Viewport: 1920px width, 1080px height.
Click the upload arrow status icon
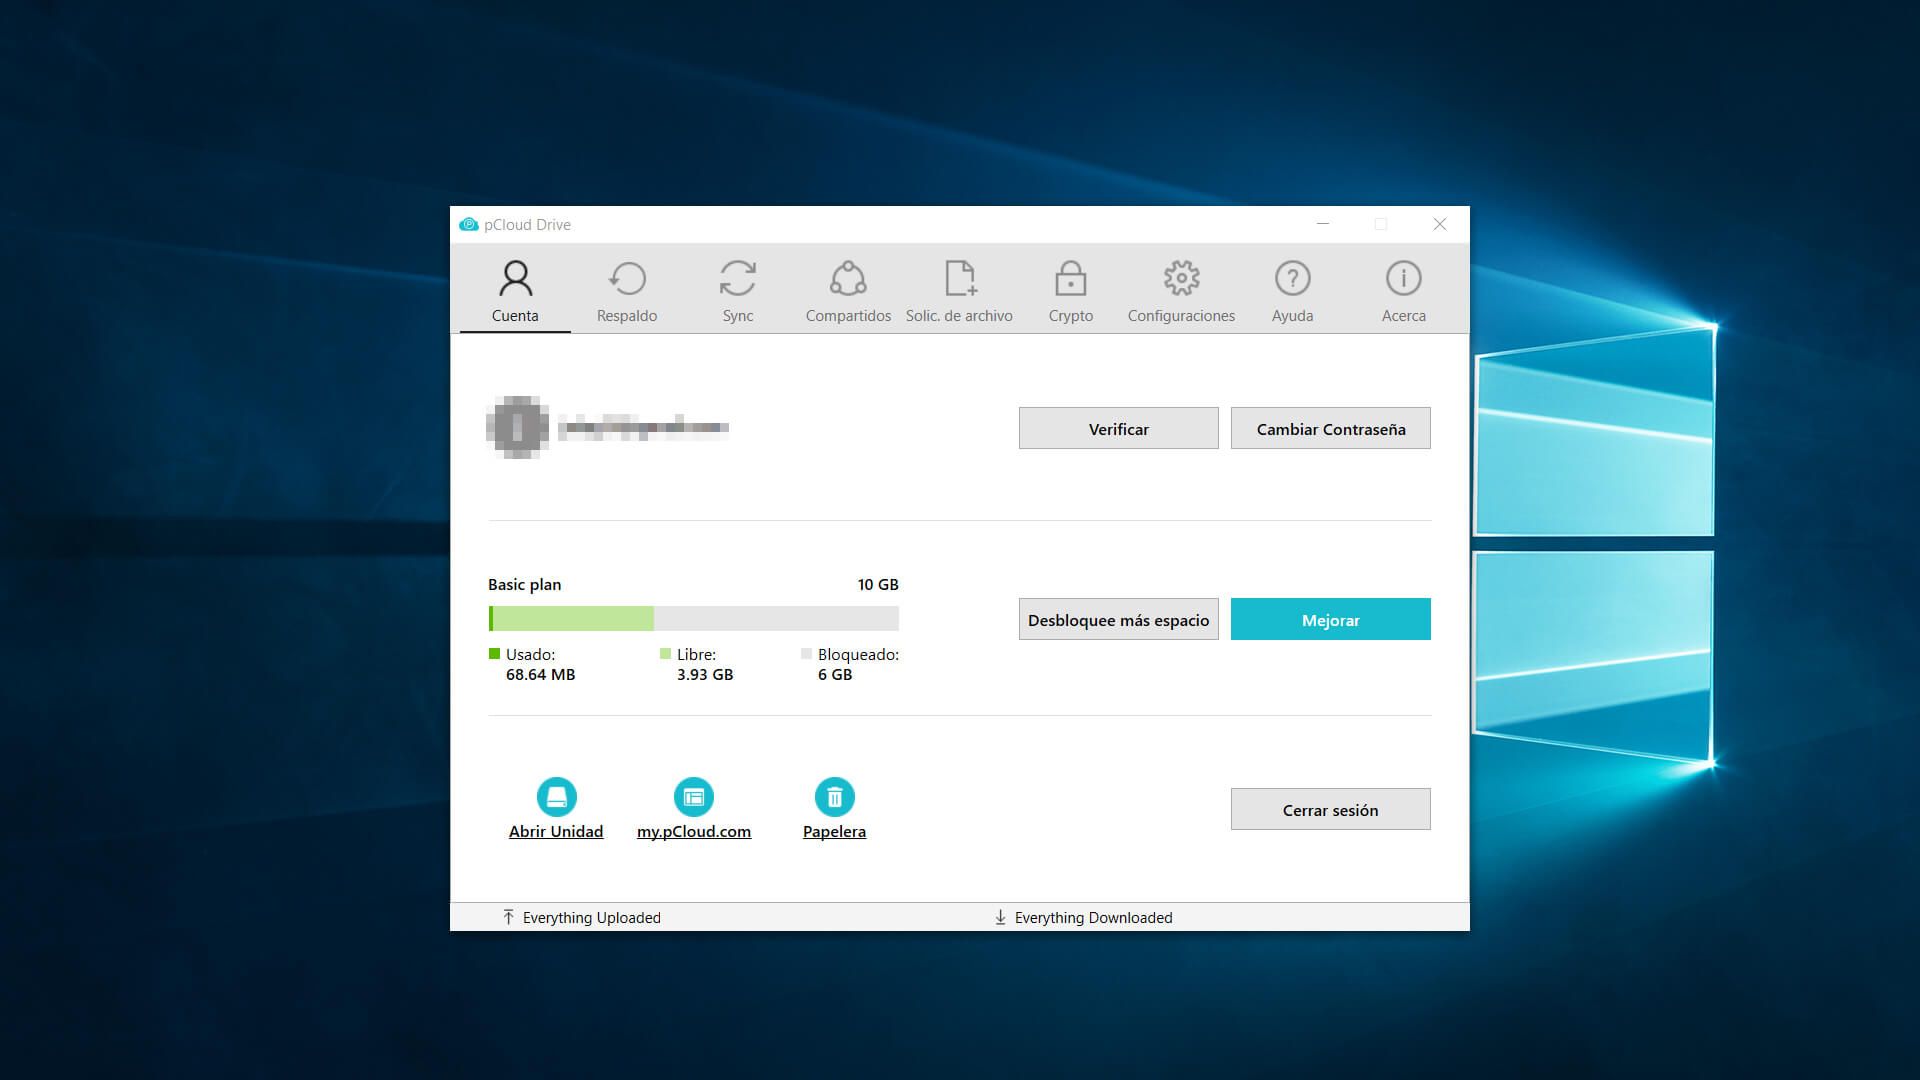pyautogui.click(x=508, y=917)
